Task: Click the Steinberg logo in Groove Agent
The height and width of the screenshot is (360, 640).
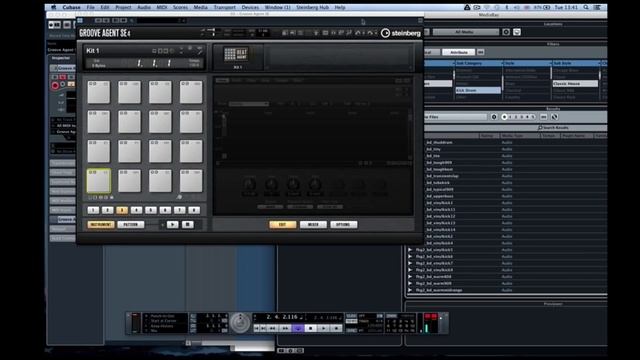Action: pyautogui.click(x=400, y=33)
